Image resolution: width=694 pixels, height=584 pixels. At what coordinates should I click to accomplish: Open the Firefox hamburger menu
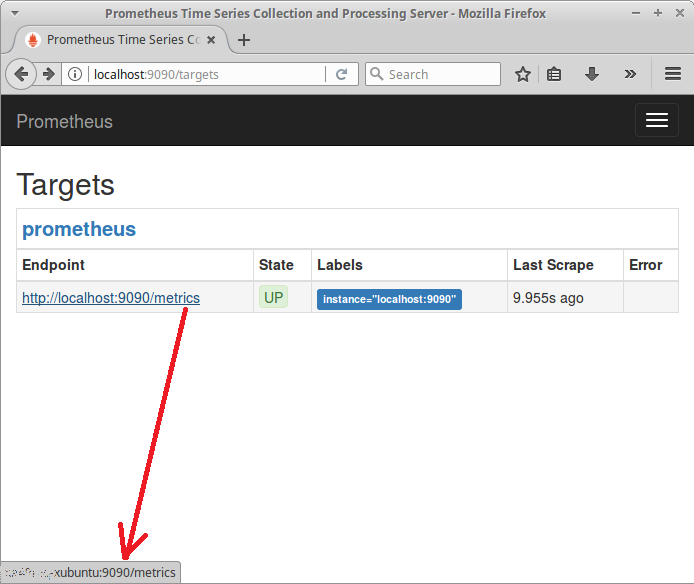(x=673, y=73)
